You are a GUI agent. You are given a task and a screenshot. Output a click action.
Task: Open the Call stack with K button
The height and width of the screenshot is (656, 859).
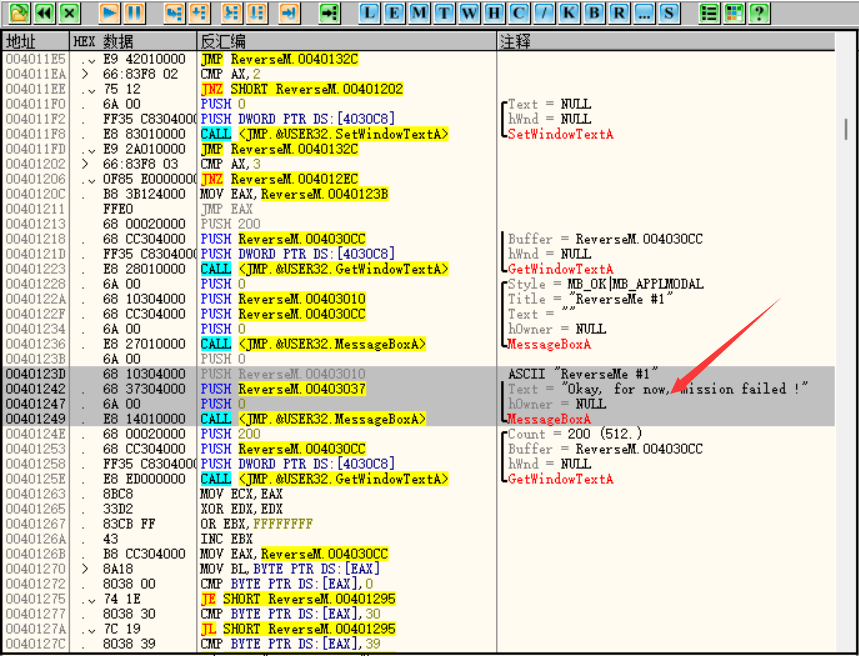(x=569, y=13)
